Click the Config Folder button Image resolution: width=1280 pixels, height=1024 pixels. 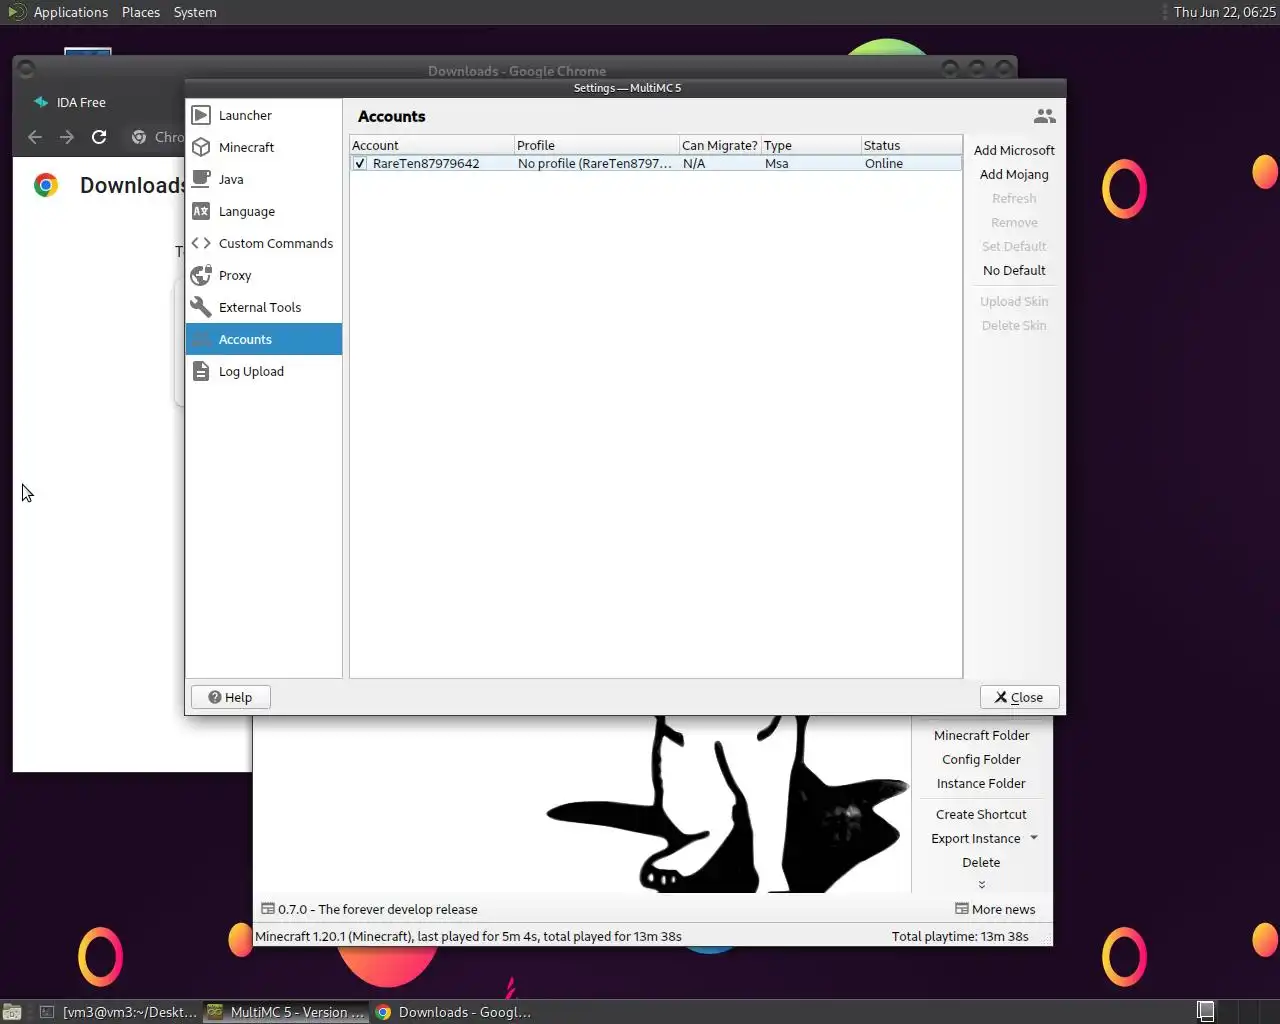[981, 759]
